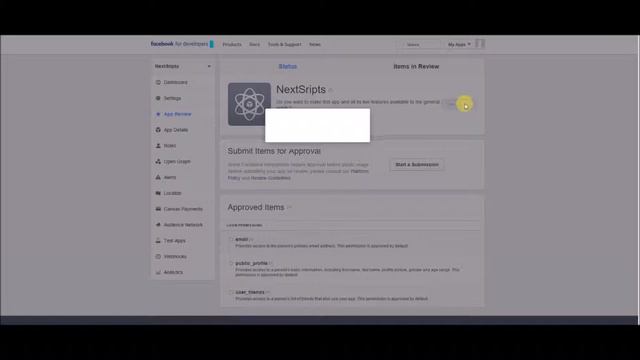Open the My Apps dropdown
640x360 pixels.
point(459,44)
